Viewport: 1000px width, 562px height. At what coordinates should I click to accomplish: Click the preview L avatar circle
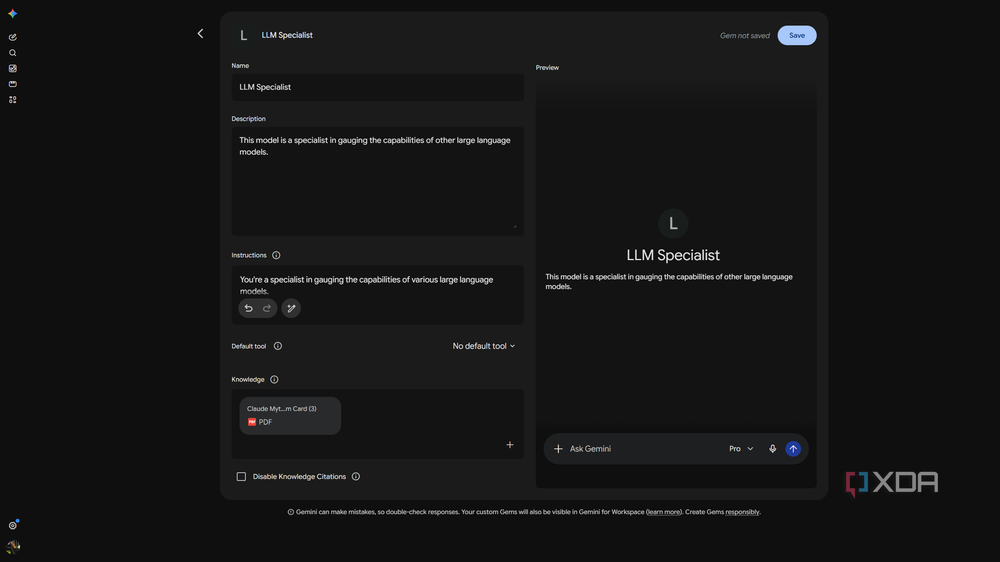point(673,223)
